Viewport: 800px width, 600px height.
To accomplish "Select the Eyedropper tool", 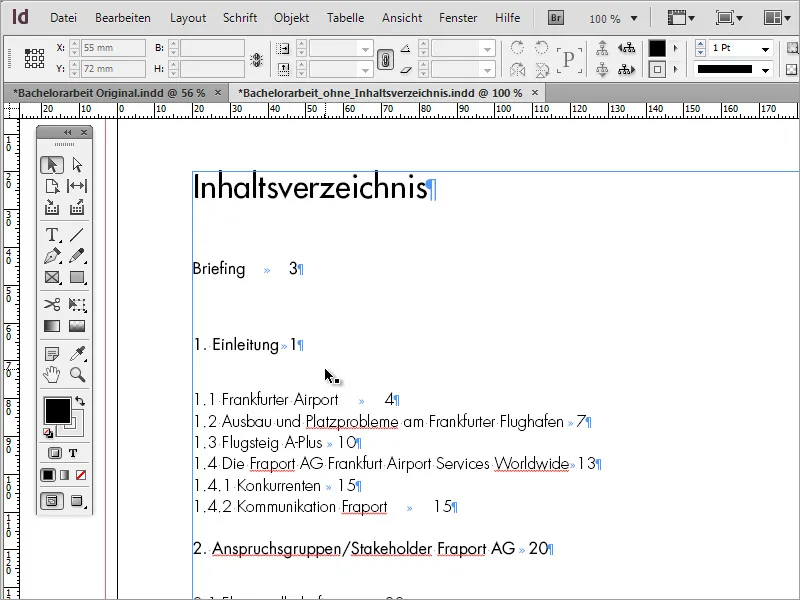I will [x=77, y=353].
